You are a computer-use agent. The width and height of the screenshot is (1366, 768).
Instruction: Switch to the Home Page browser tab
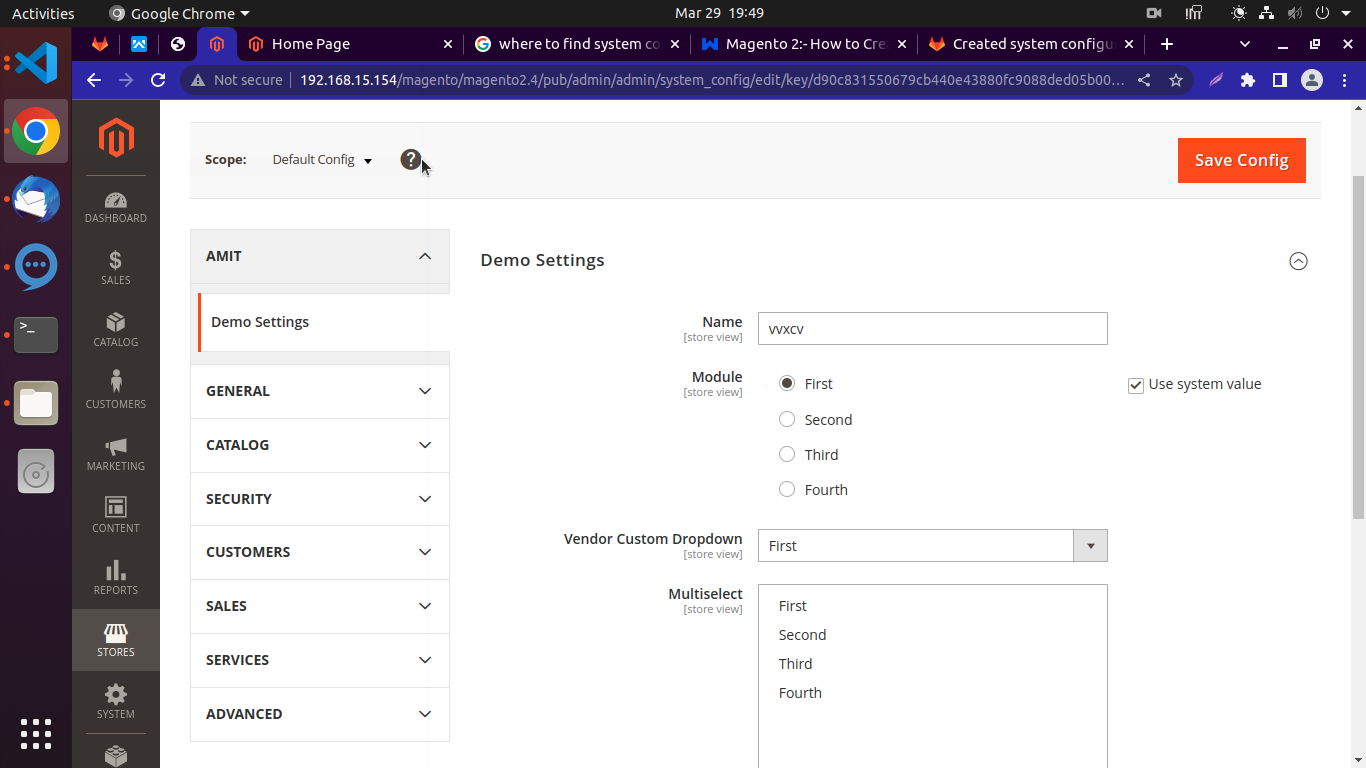[350, 44]
